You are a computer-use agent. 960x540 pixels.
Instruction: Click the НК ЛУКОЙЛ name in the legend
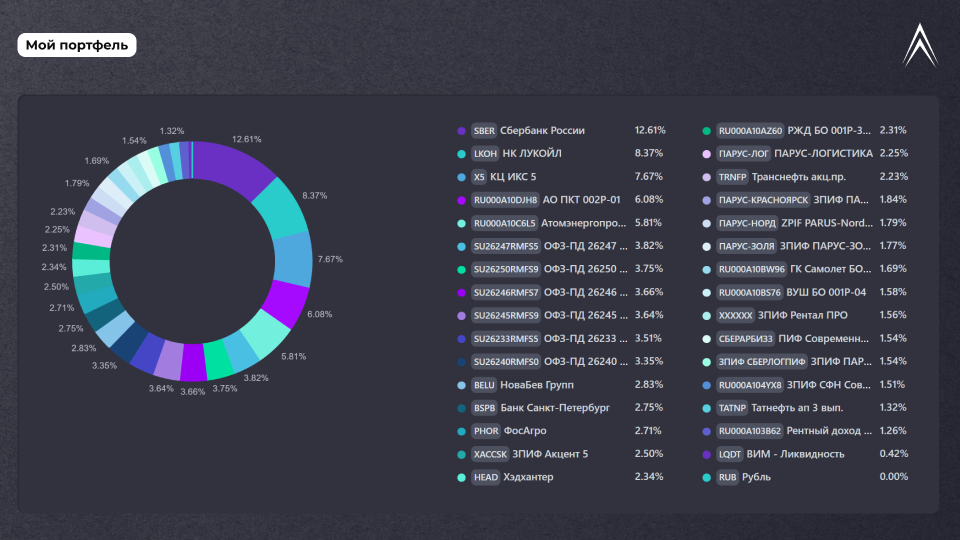pos(532,154)
